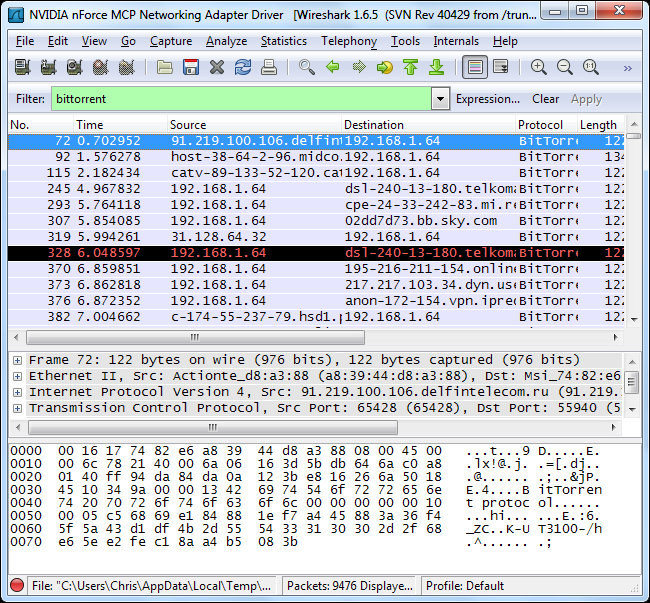
Task: Click the red capture status indicator
Action: (x=17, y=585)
